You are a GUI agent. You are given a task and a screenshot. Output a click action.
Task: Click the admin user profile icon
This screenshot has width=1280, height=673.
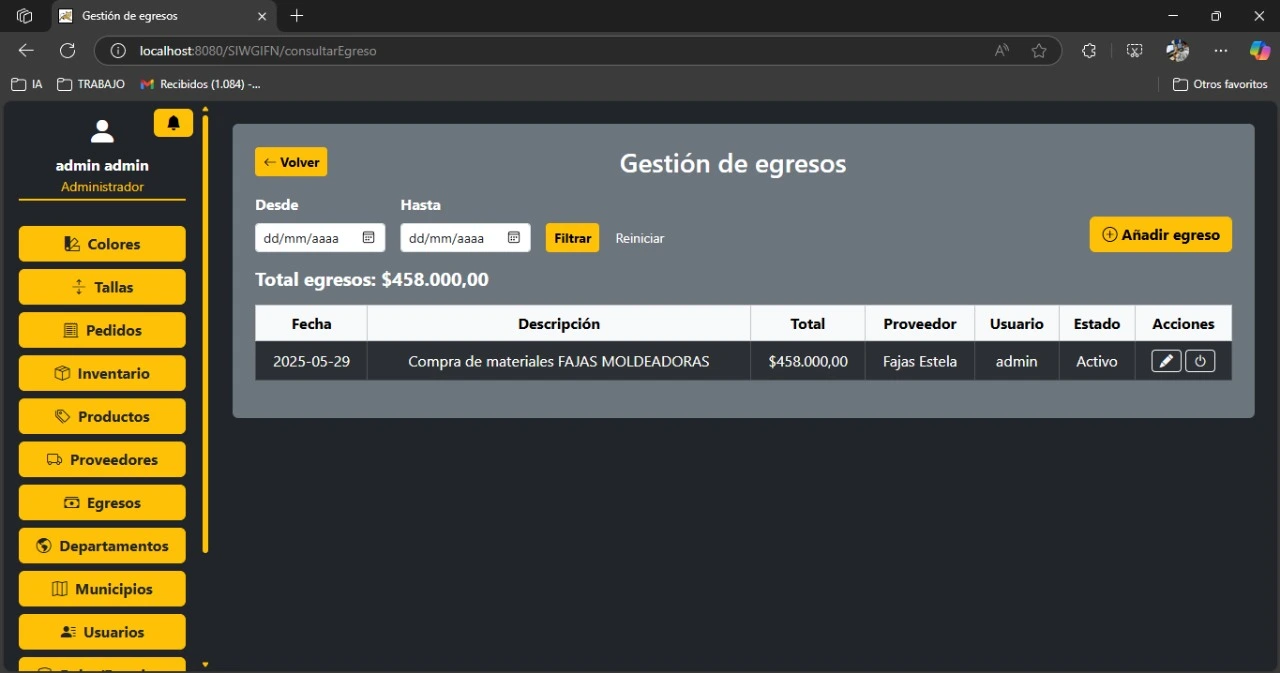point(101,130)
